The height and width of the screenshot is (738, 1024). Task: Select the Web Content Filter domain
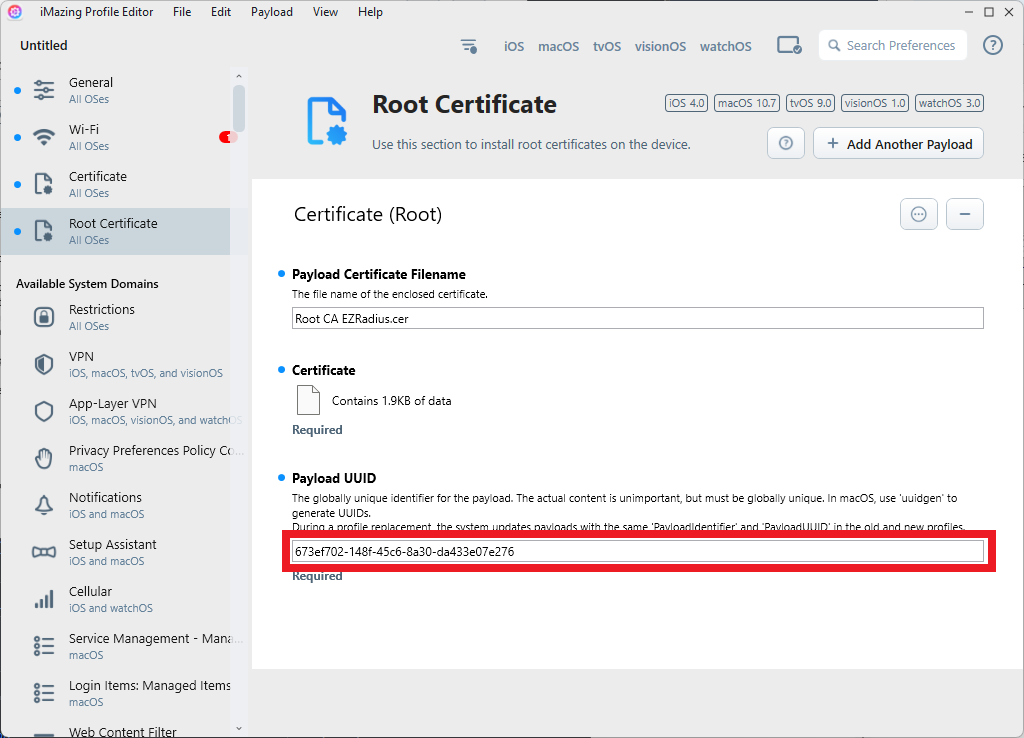pos(116,731)
